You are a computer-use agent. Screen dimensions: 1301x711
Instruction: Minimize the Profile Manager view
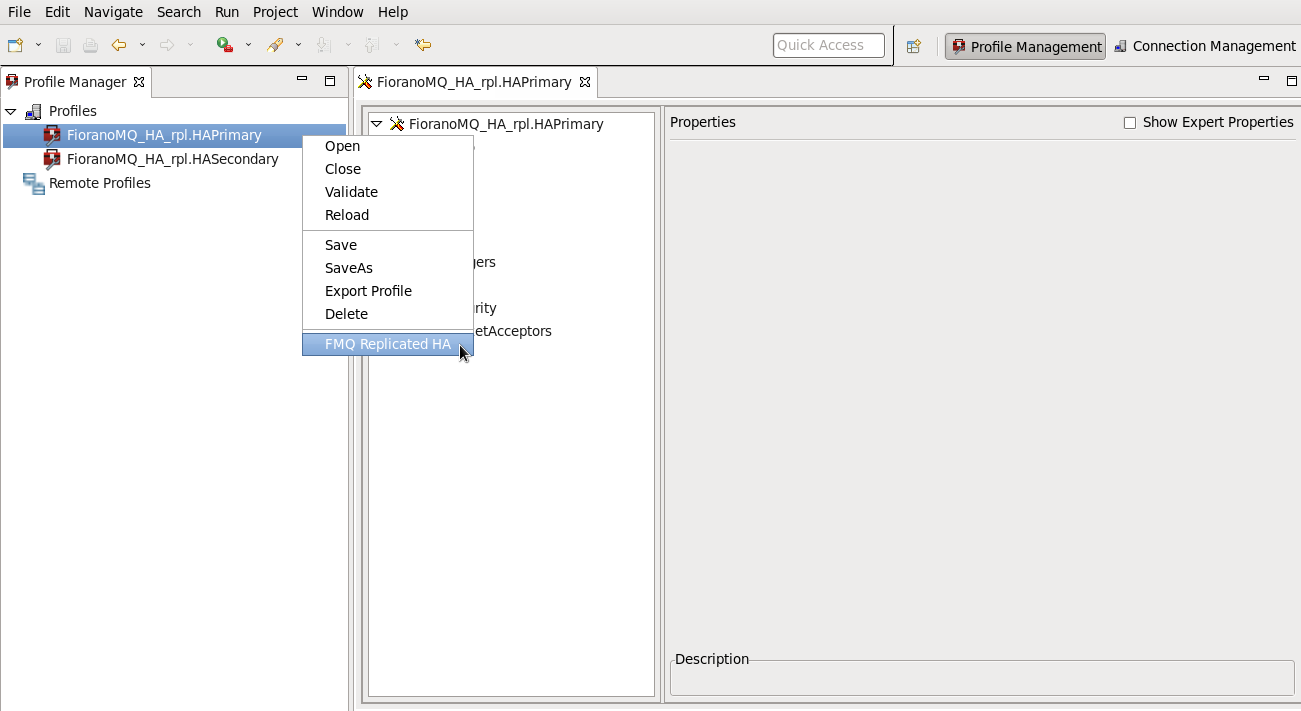[x=302, y=80]
